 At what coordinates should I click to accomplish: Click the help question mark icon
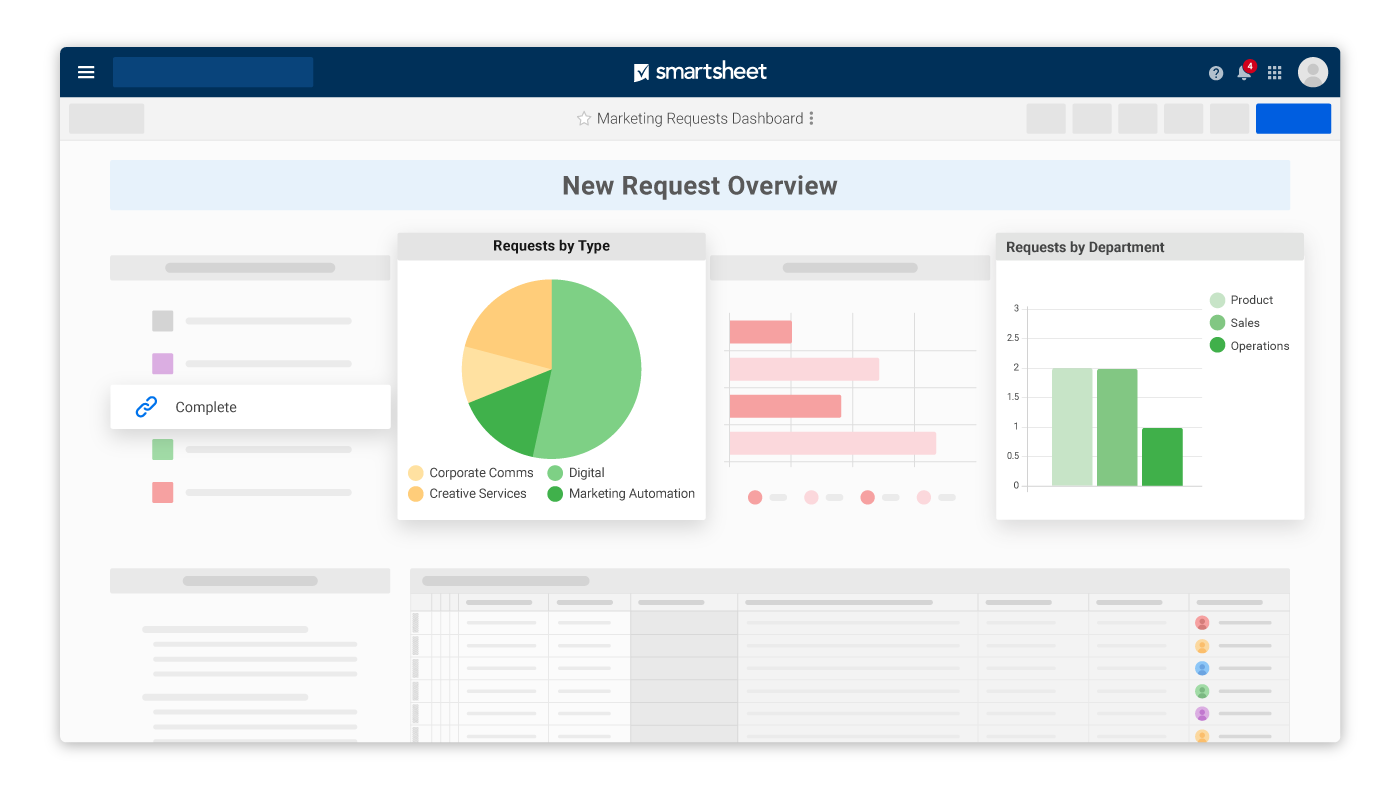[1216, 73]
